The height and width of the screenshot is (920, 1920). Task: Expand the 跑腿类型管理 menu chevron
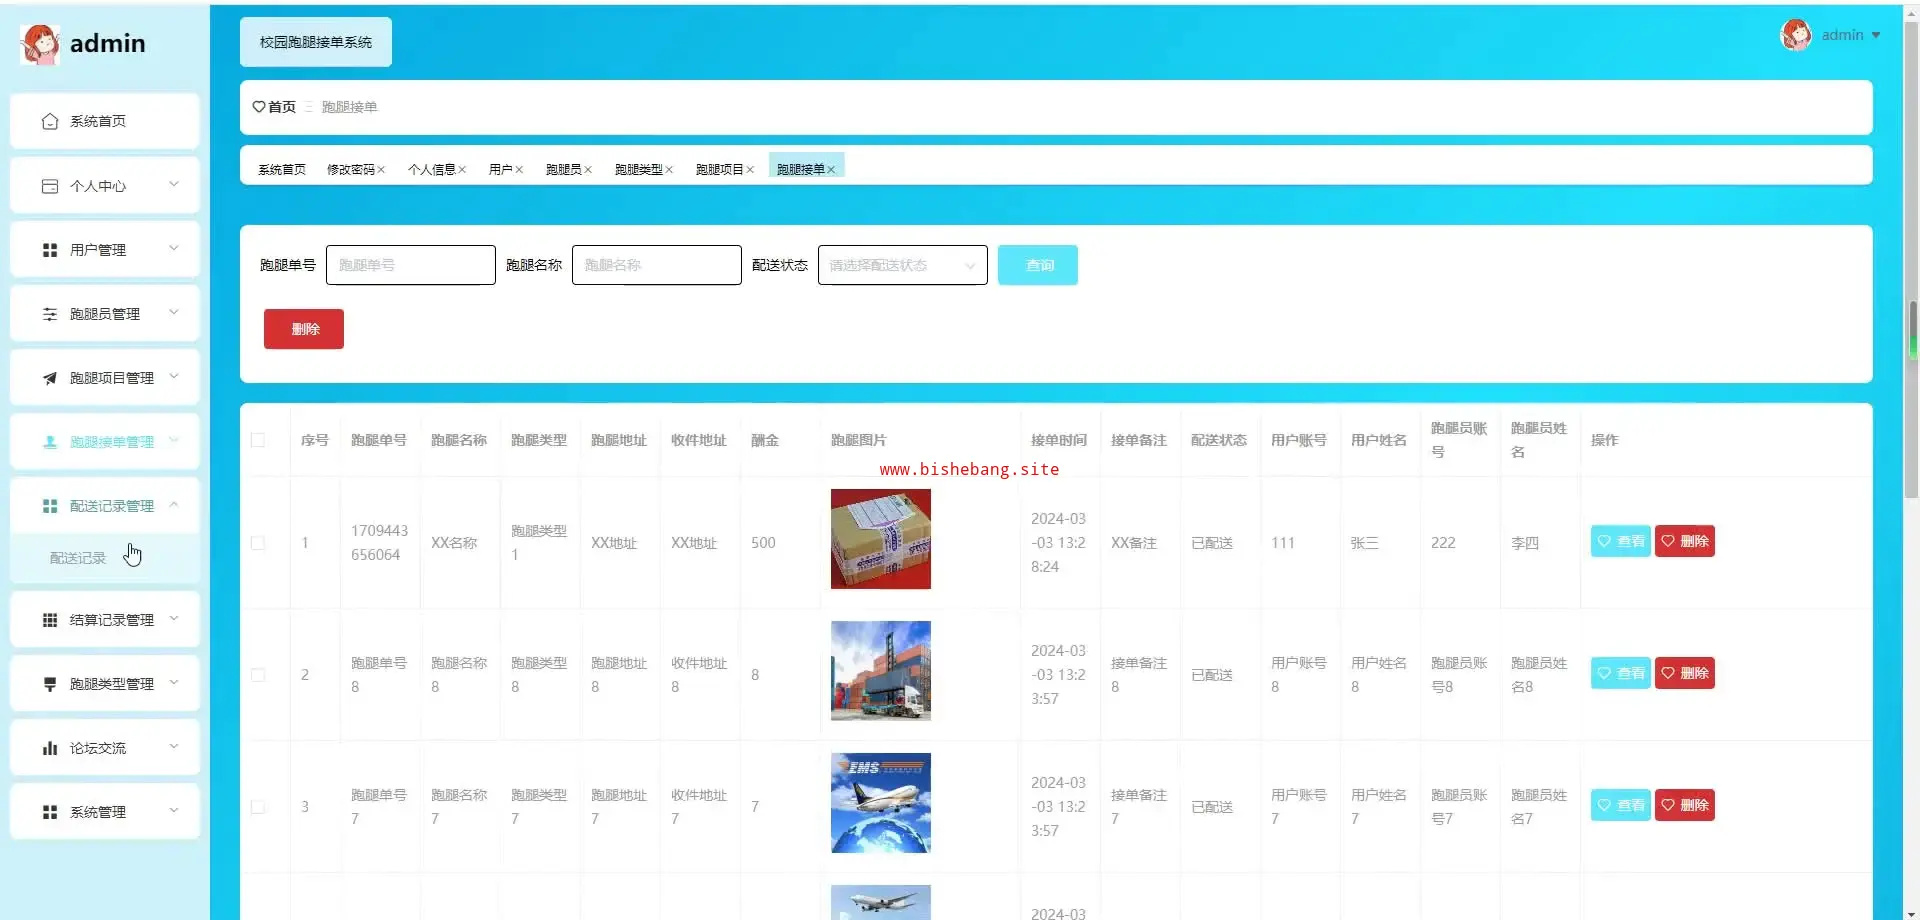(x=174, y=682)
